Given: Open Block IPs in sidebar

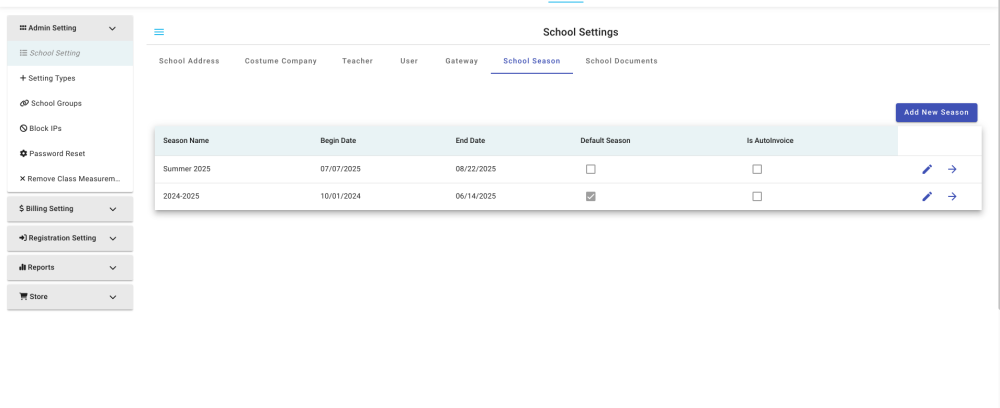Looking at the screenshot, I should pyautogui.click(x=70, y=128).
